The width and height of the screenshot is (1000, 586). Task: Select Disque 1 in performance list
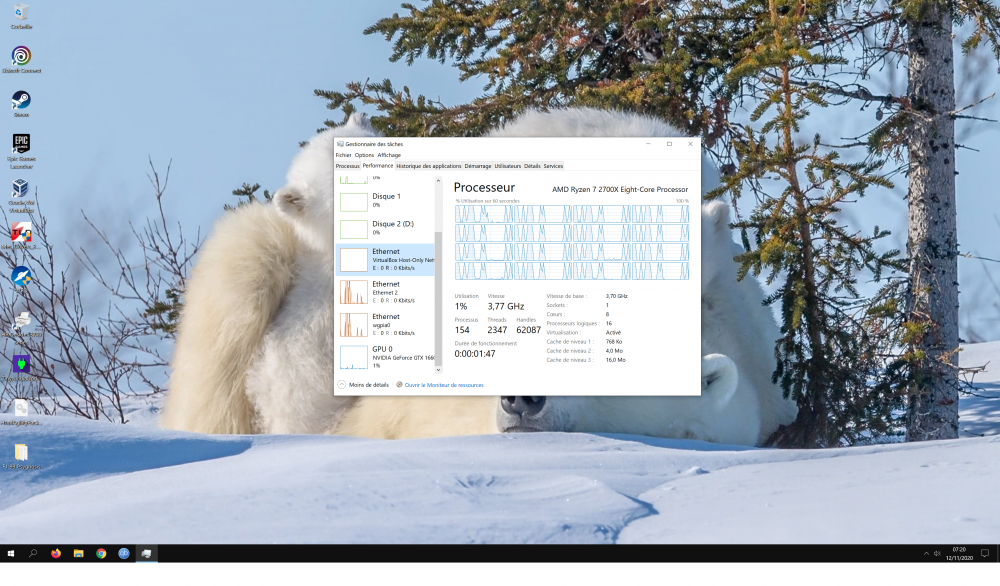point(385,201)
